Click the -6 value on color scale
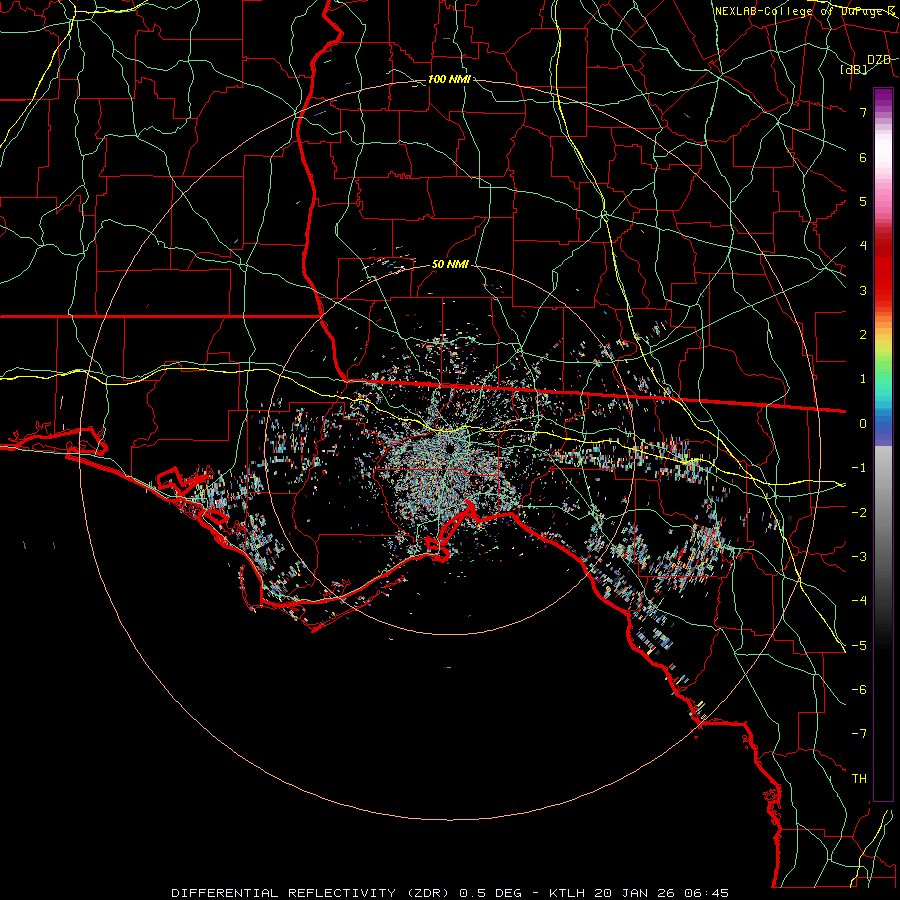The width and height of the screenshot is (900, 900). (x=859, y=690)
